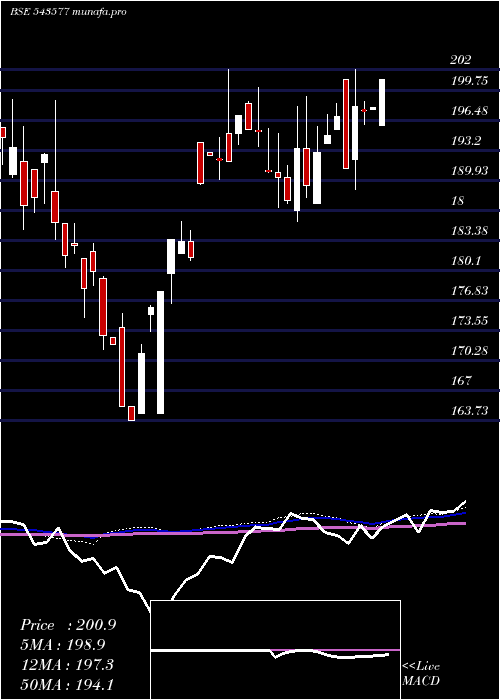
Task: Select the 193.2 price axis label
Action: [x=467, y=141]
